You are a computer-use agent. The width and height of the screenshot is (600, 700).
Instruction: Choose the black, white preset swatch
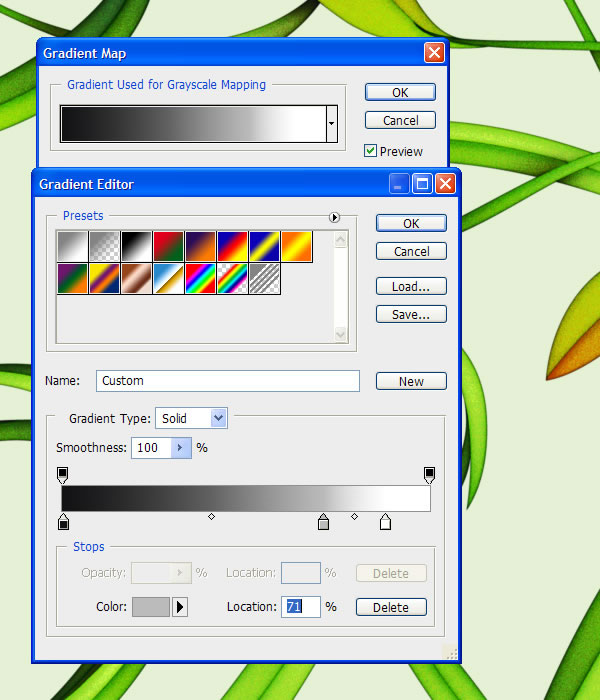[137, 246]
